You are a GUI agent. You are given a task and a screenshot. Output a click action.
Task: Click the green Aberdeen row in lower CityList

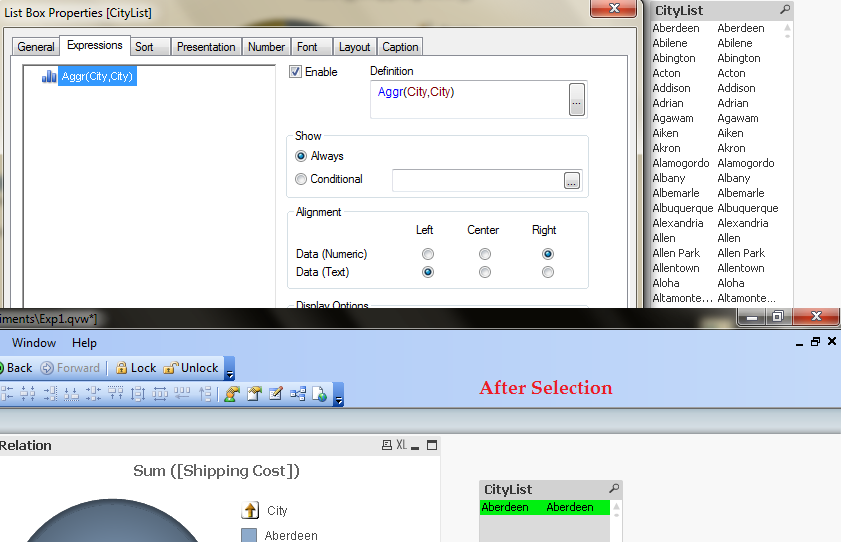(x=544, y=507)
